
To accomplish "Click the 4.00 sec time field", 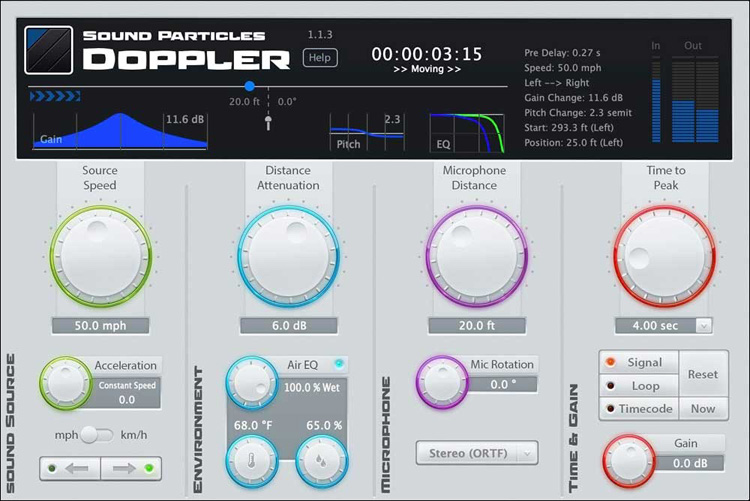I will tap(655, 326).
